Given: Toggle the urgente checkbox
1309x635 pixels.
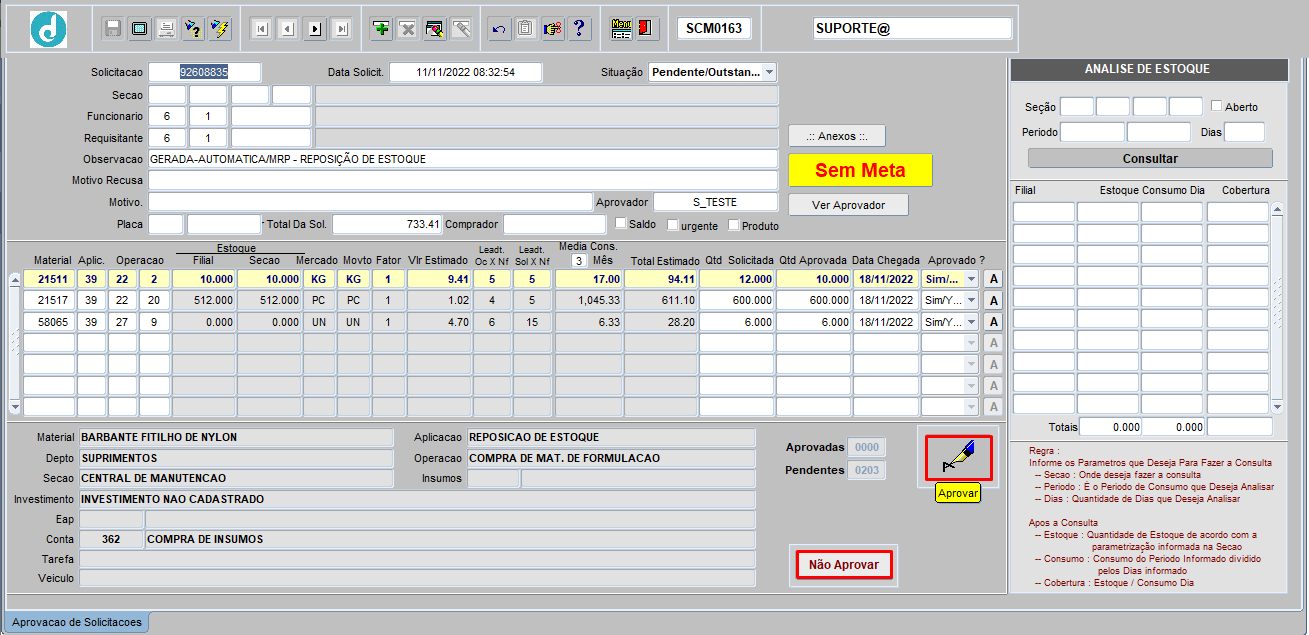Looking at the screenshot, I should [673, 225].
